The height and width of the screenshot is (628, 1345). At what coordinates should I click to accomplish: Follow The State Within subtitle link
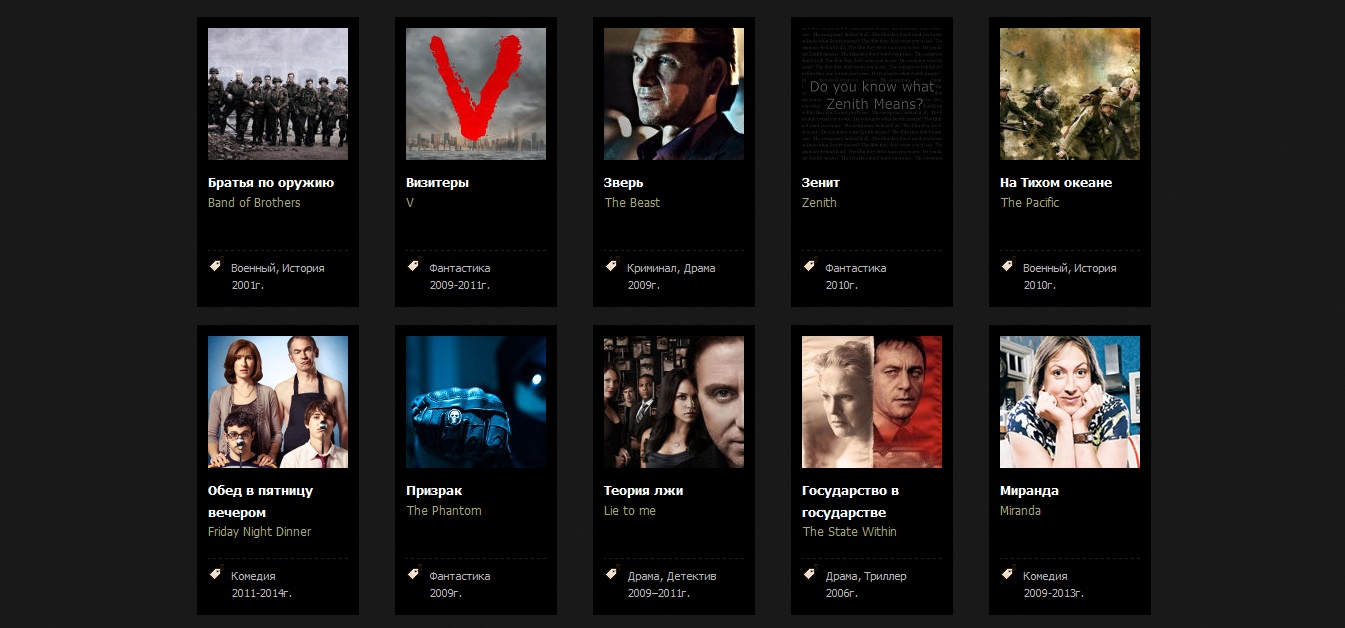point(850,532)
